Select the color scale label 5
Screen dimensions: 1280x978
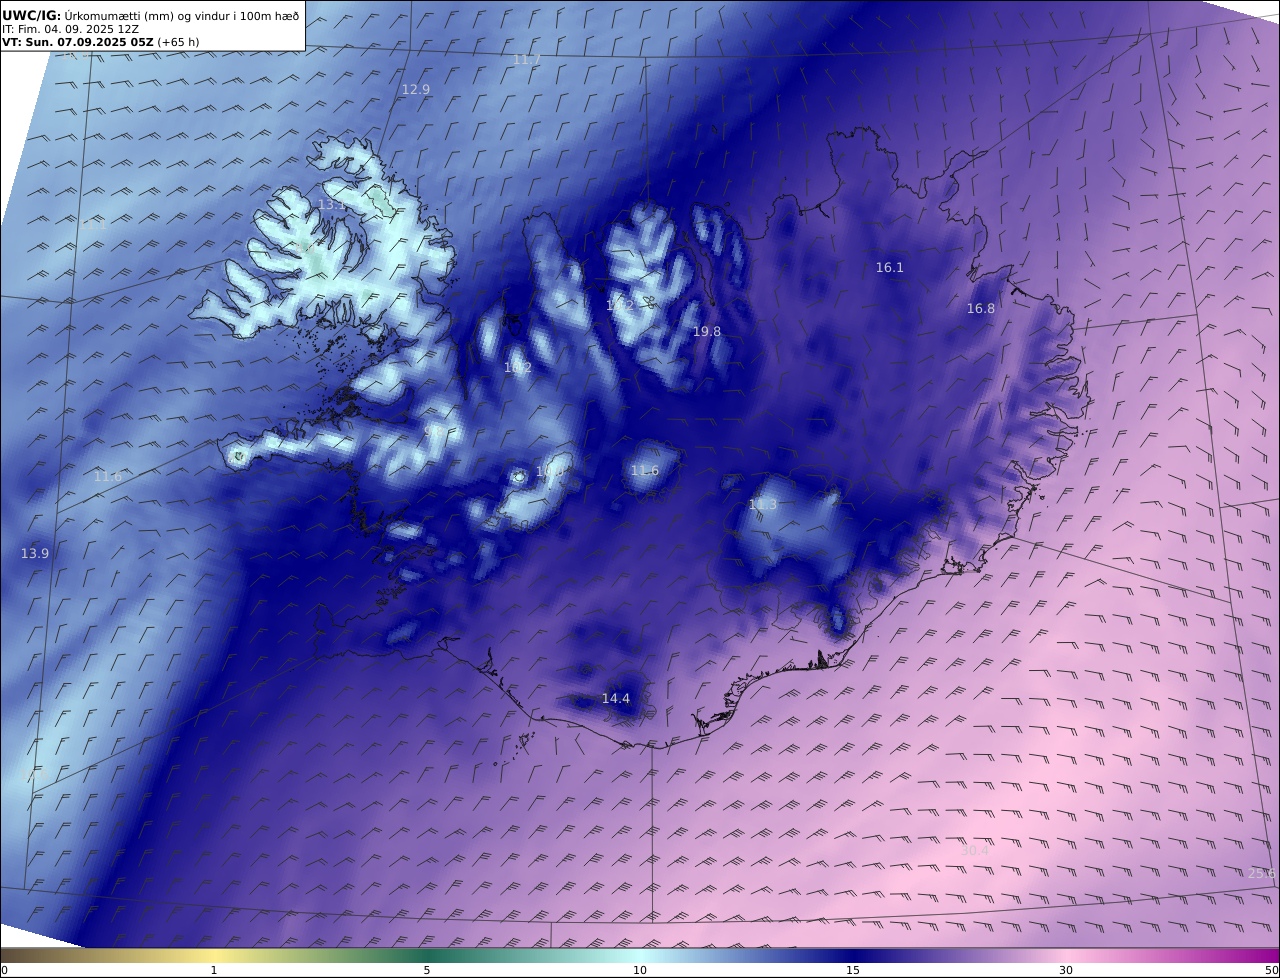coord(427,970)
